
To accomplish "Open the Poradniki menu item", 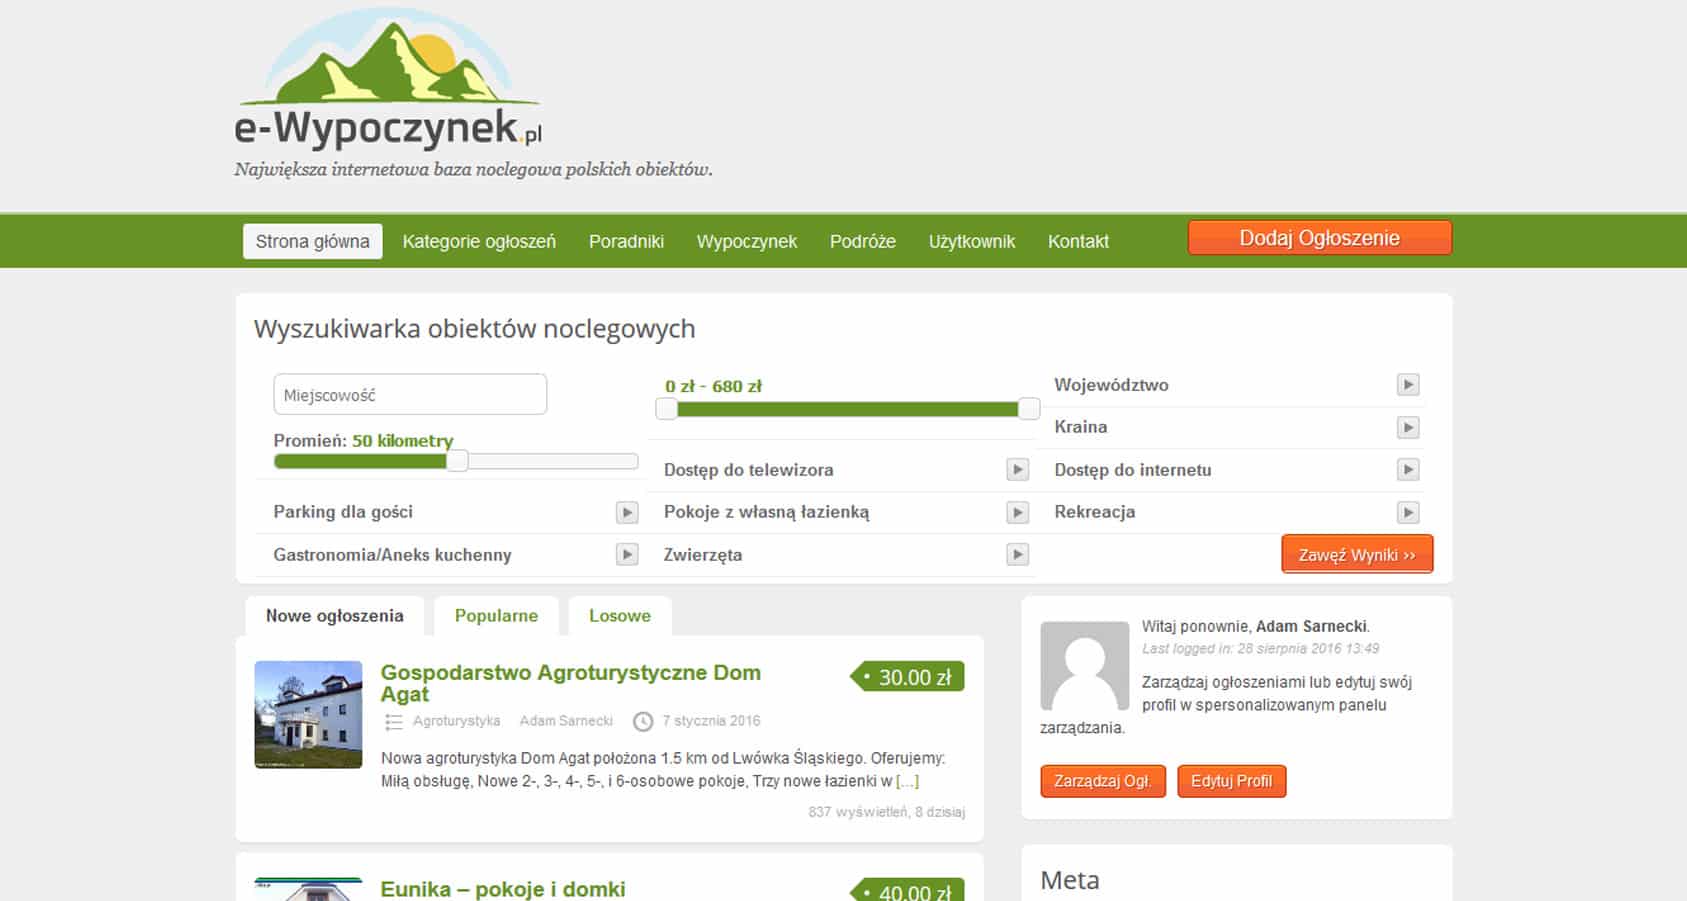I will click(x=626, y=241).
